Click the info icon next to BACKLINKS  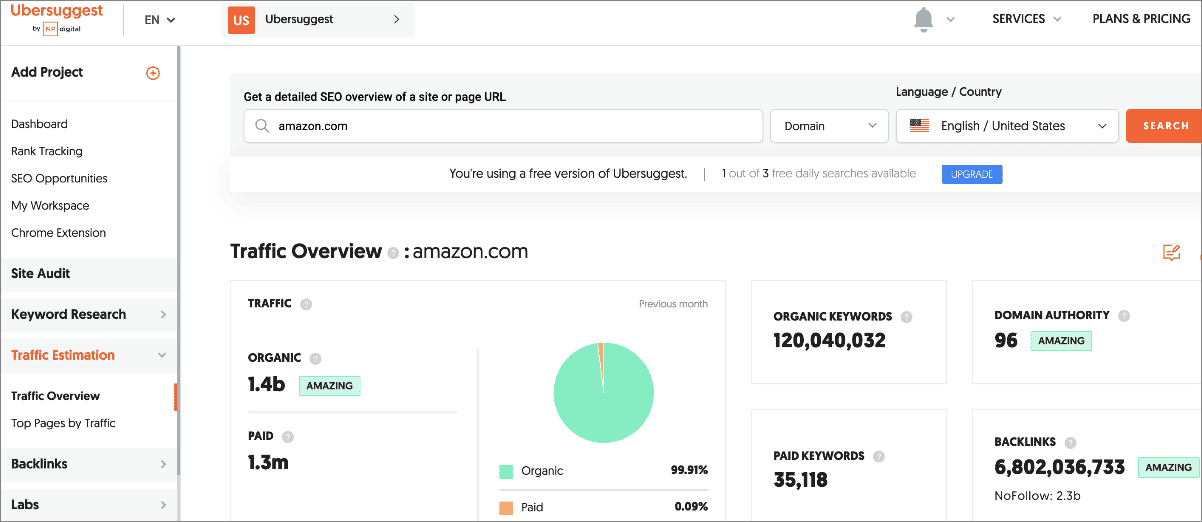[1071, 442]
